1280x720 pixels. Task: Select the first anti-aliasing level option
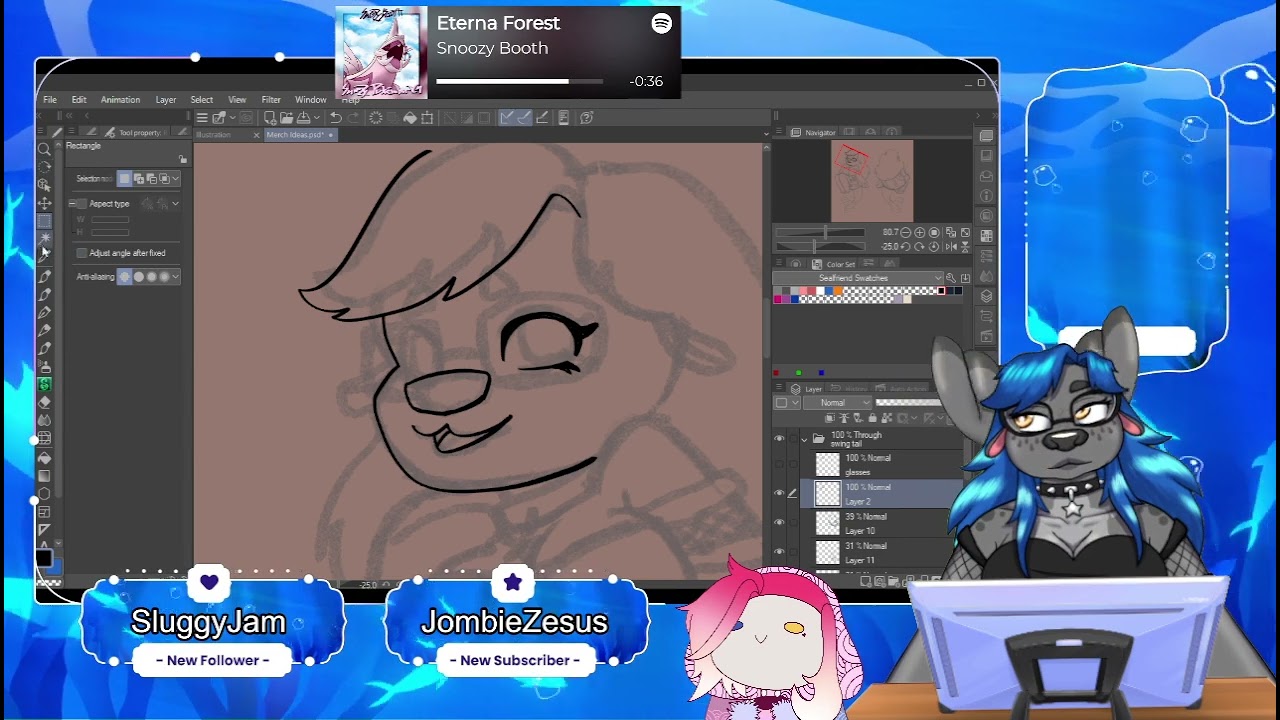coord(124,276)
